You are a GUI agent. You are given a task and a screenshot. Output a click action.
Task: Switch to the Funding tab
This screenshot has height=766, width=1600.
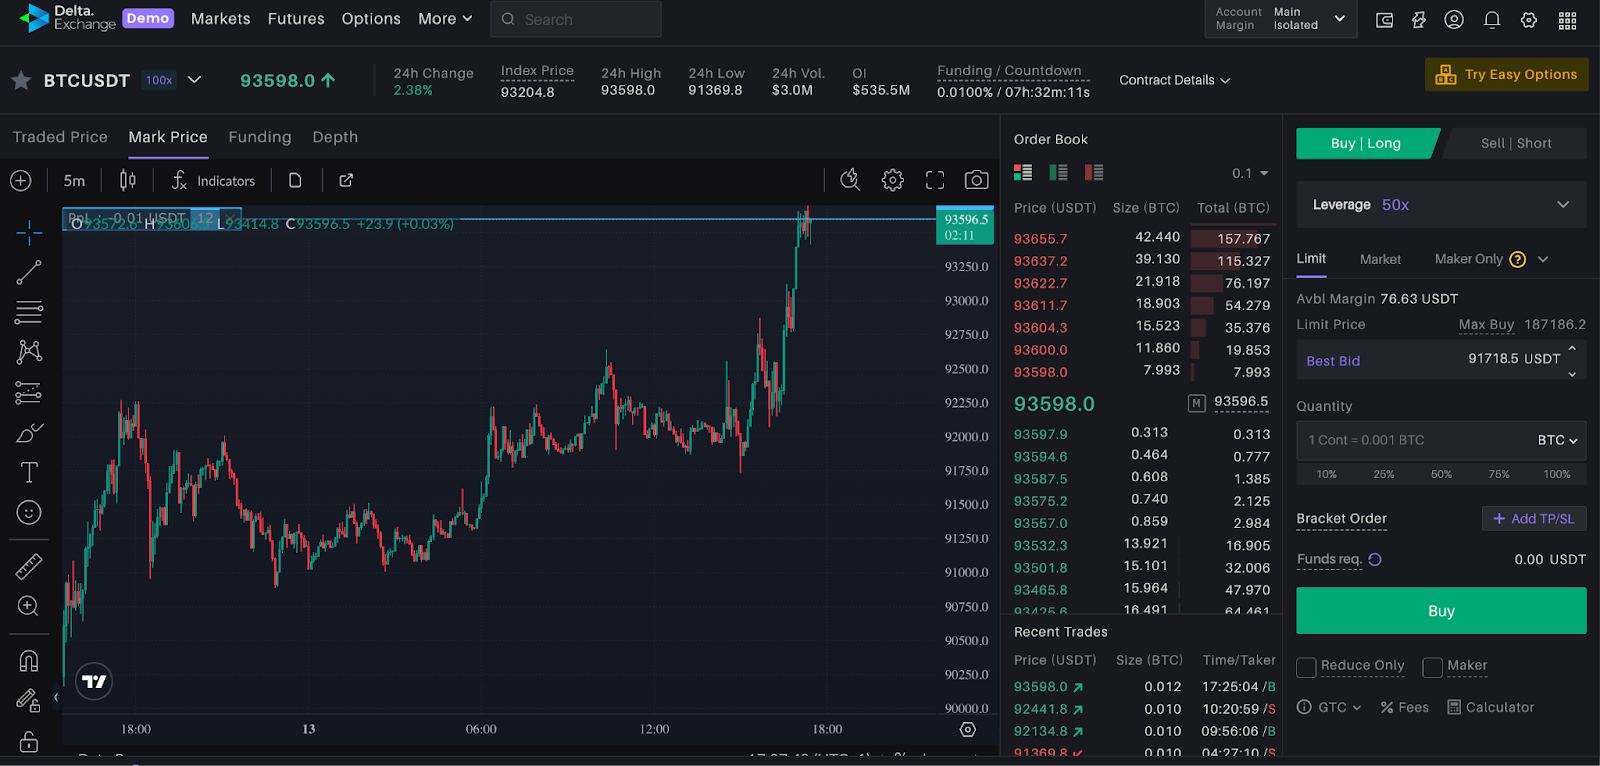point(260,137)
